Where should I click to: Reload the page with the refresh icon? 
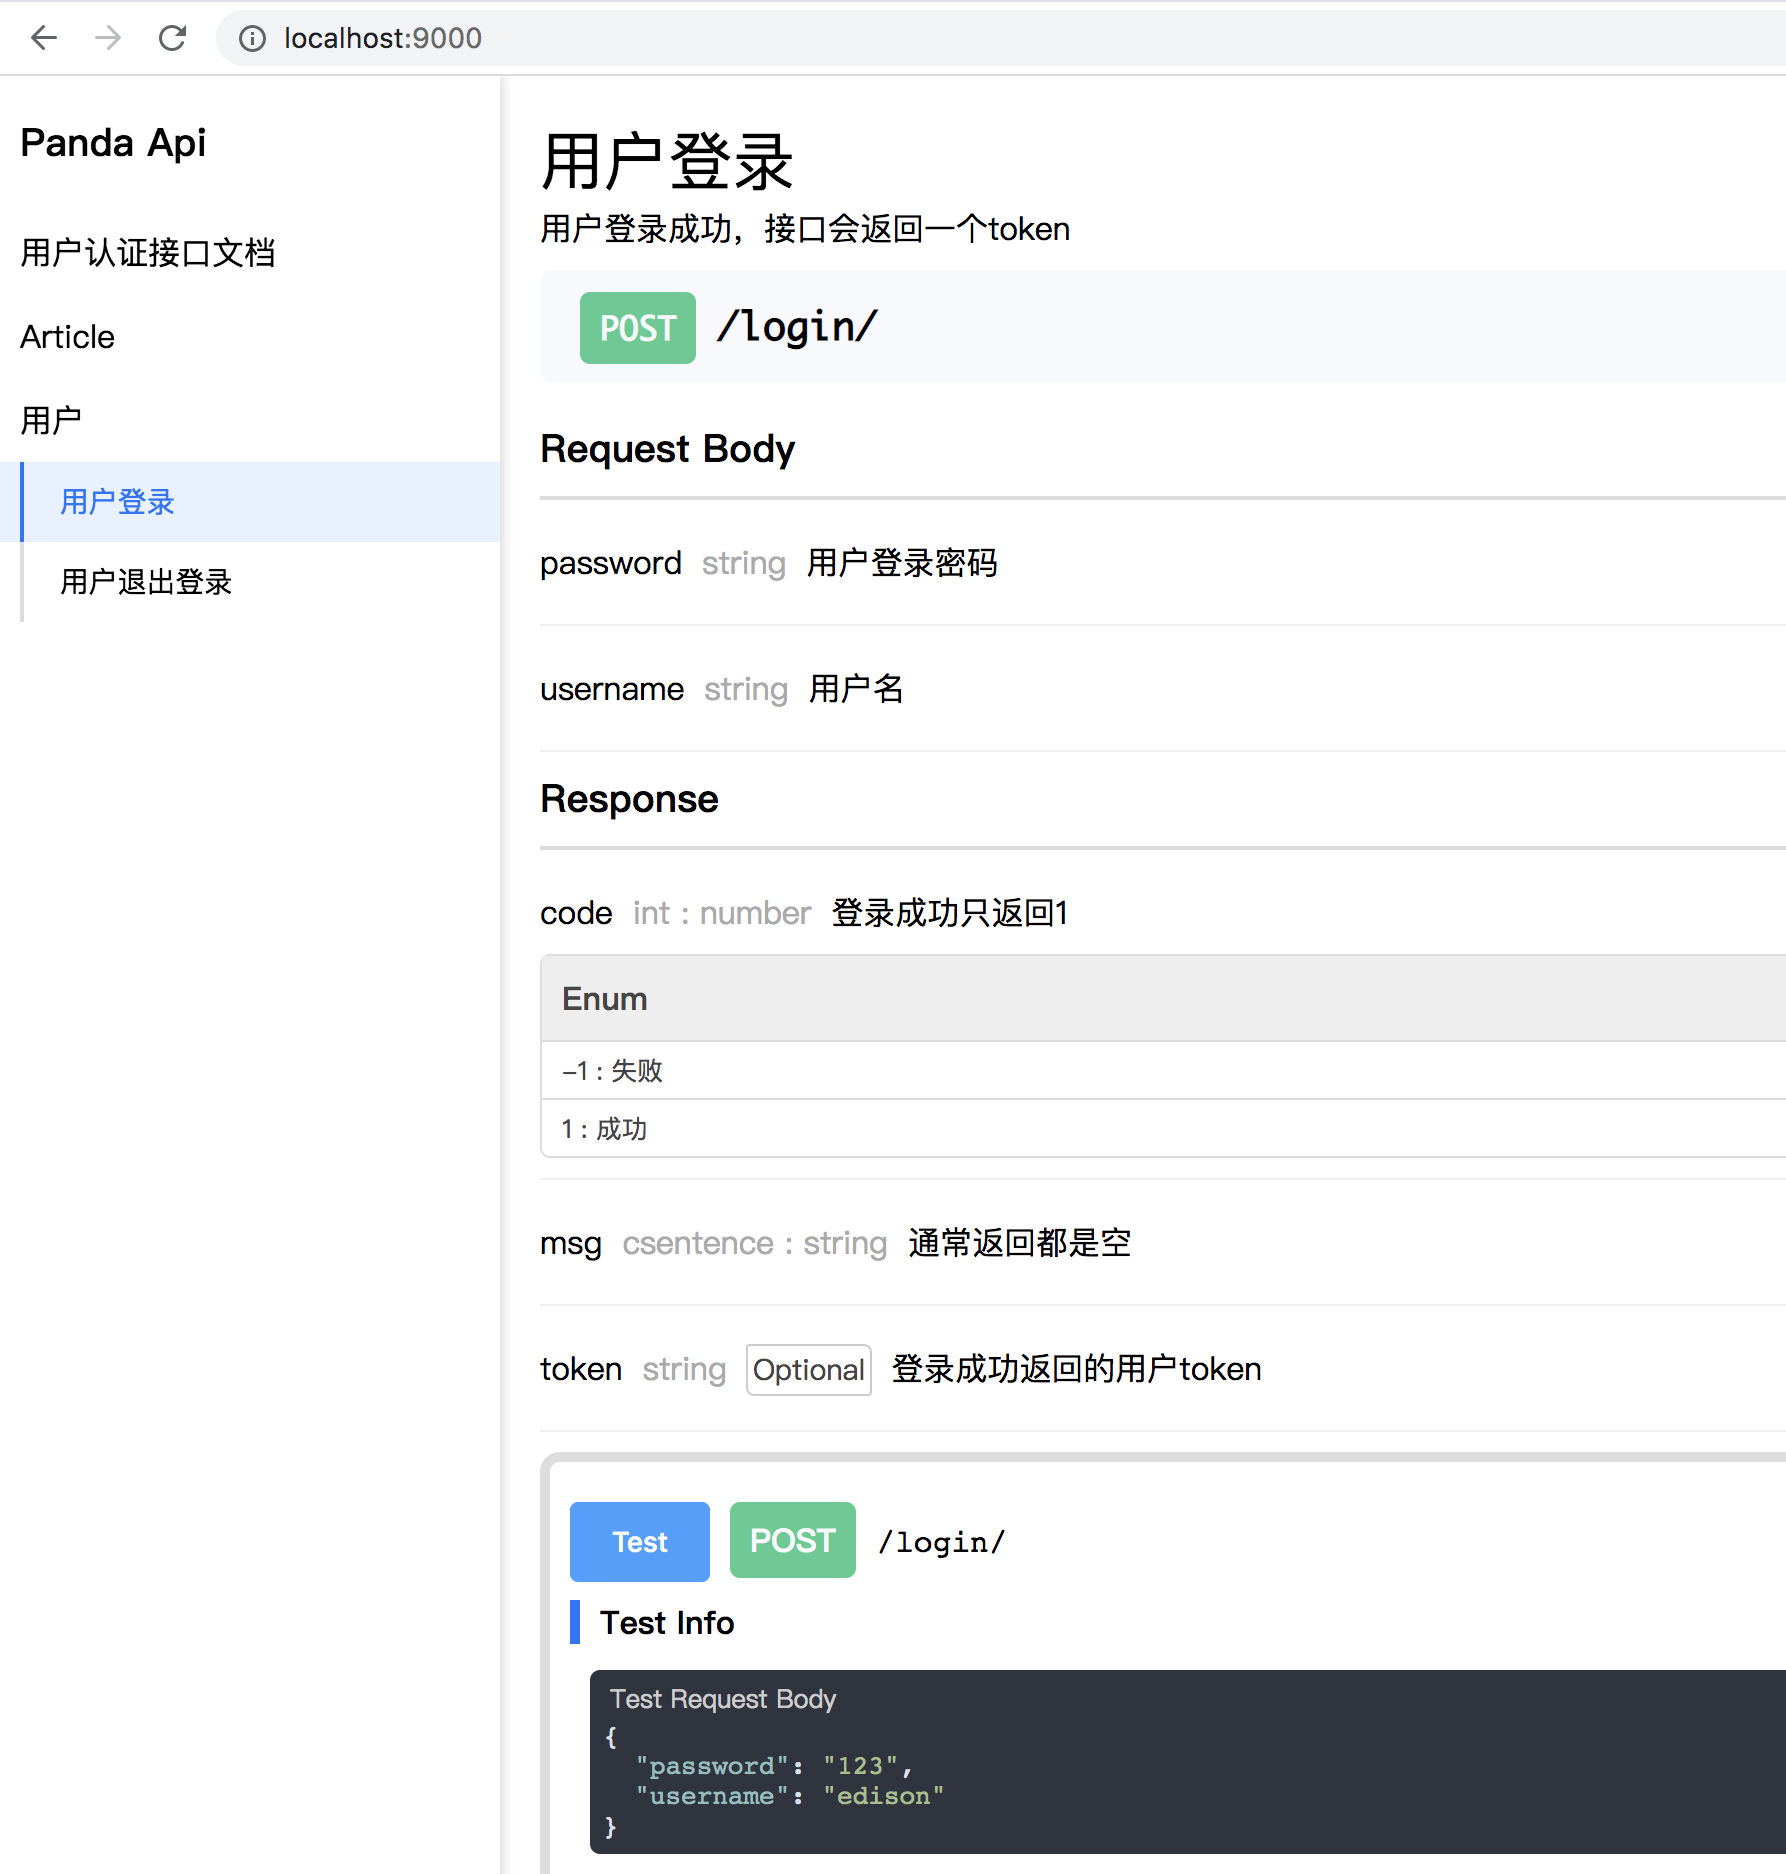172,38
